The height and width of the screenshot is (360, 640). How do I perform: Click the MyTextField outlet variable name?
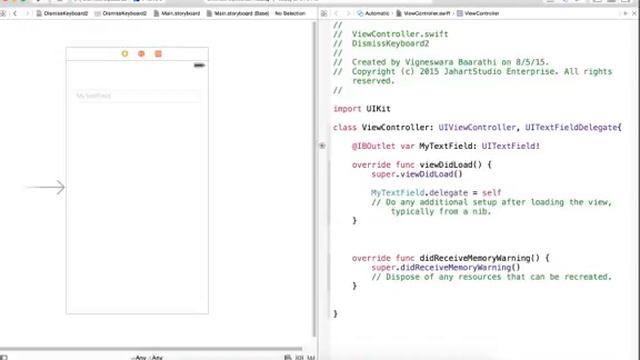[446, 146]
